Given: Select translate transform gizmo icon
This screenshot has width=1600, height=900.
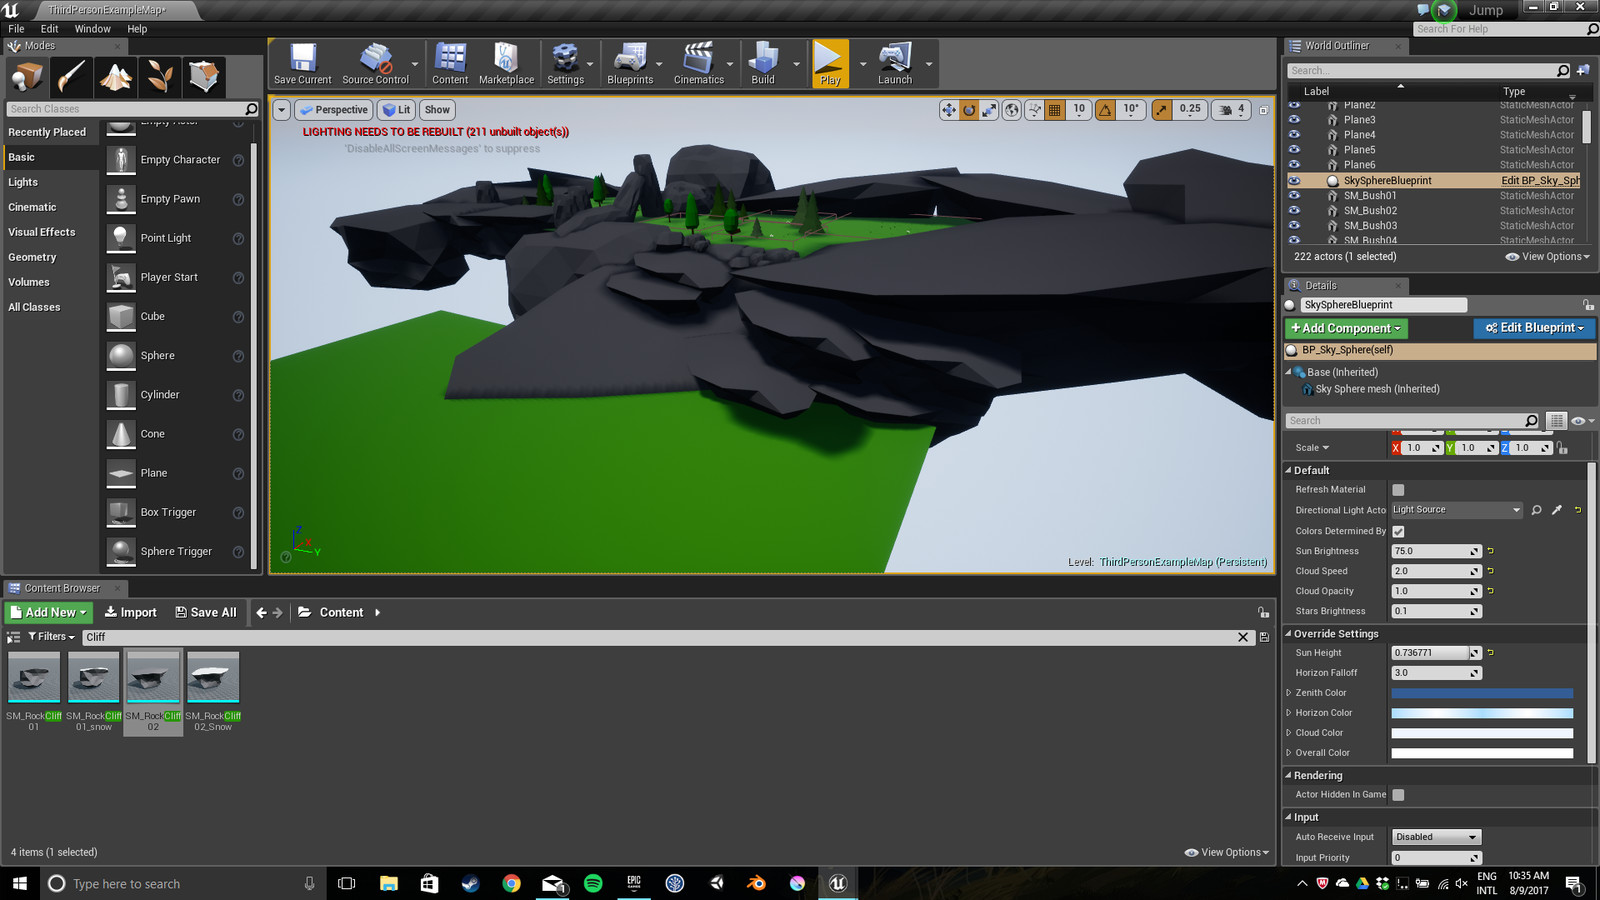Looking at the screenshot, I should click(x=948, y=110).
